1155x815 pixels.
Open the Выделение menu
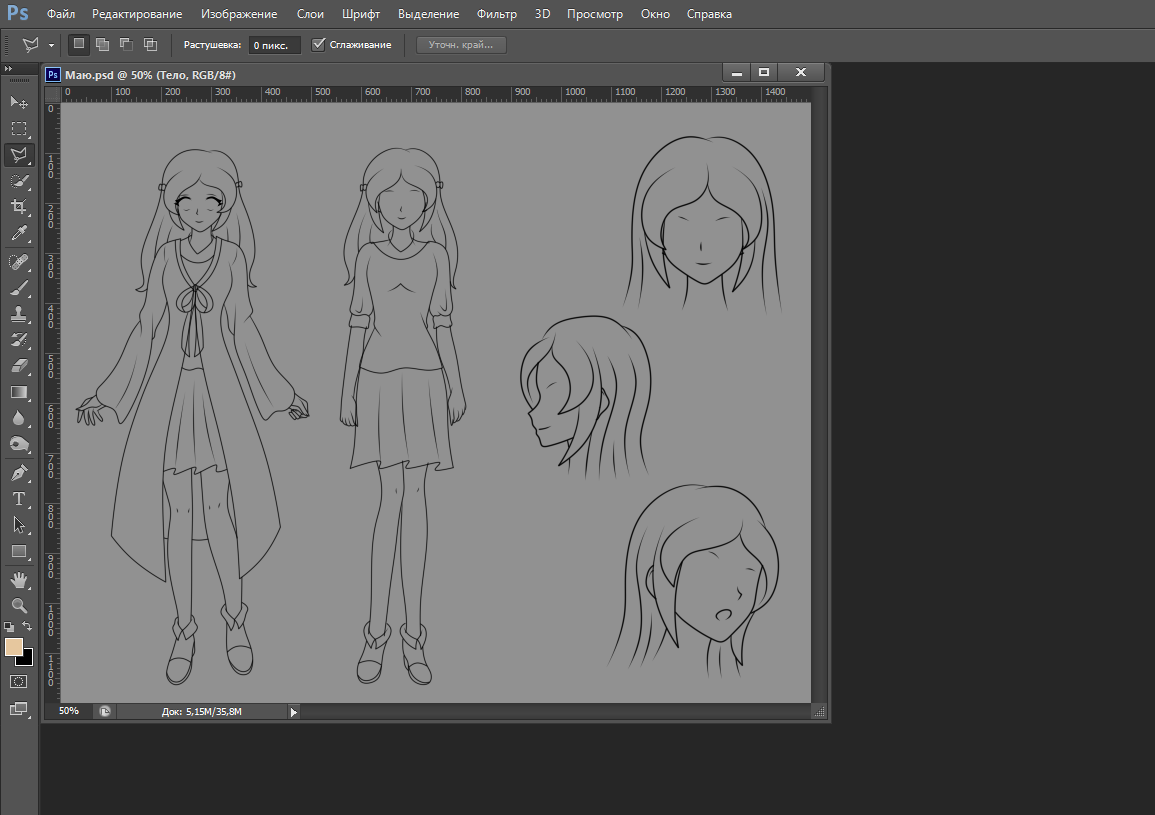click(x=429, y=14)
